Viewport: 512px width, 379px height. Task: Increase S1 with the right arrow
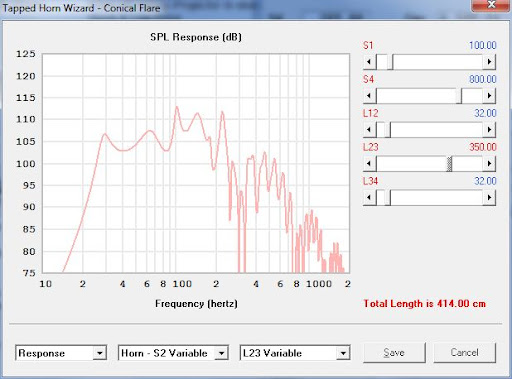pos(489,62)
